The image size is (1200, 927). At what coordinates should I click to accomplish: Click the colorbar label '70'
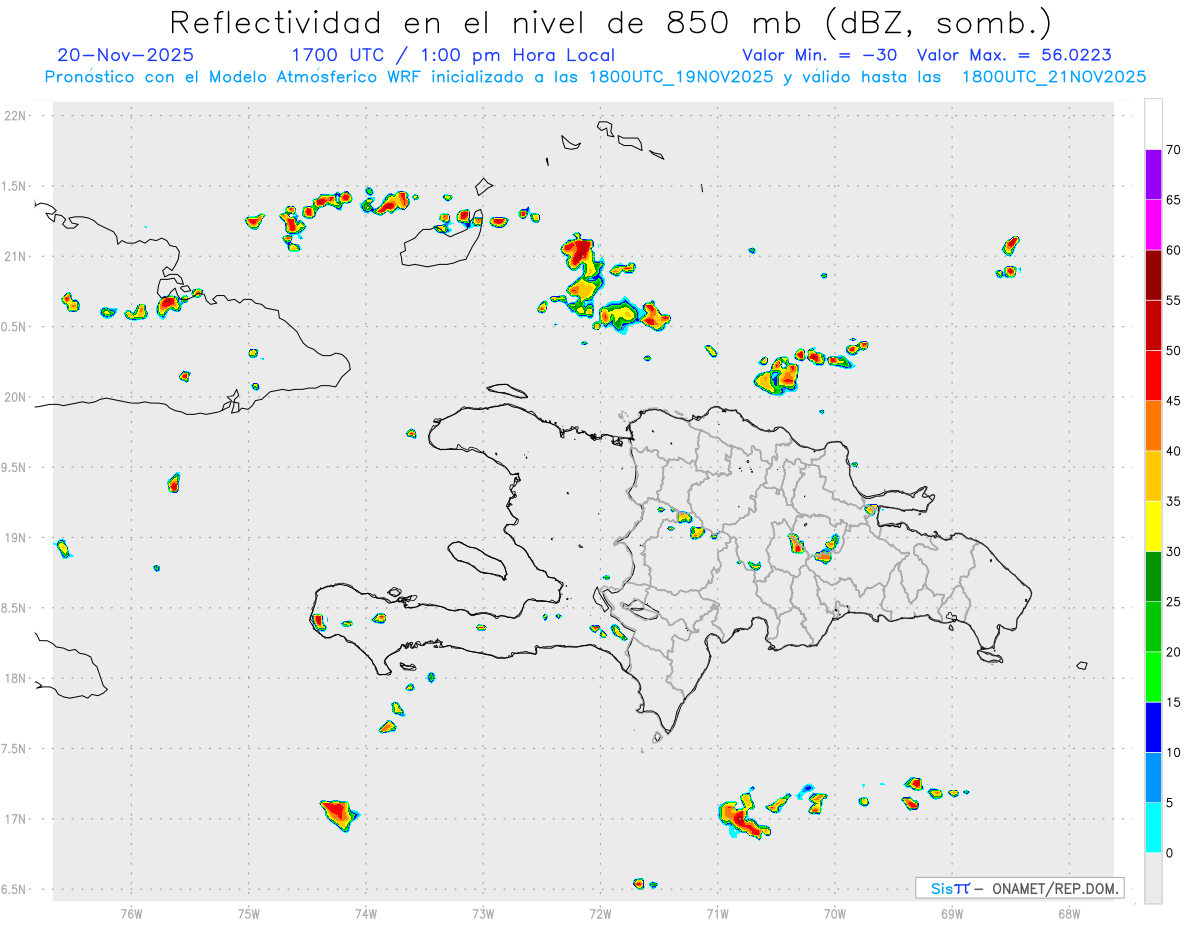[x=1174, y=150]
